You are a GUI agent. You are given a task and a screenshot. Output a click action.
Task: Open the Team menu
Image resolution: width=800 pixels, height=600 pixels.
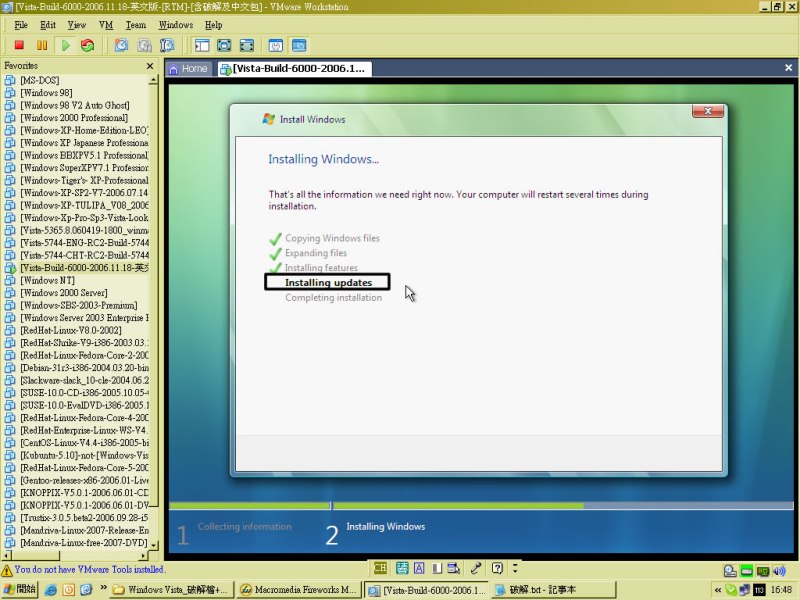coord(136,25)
